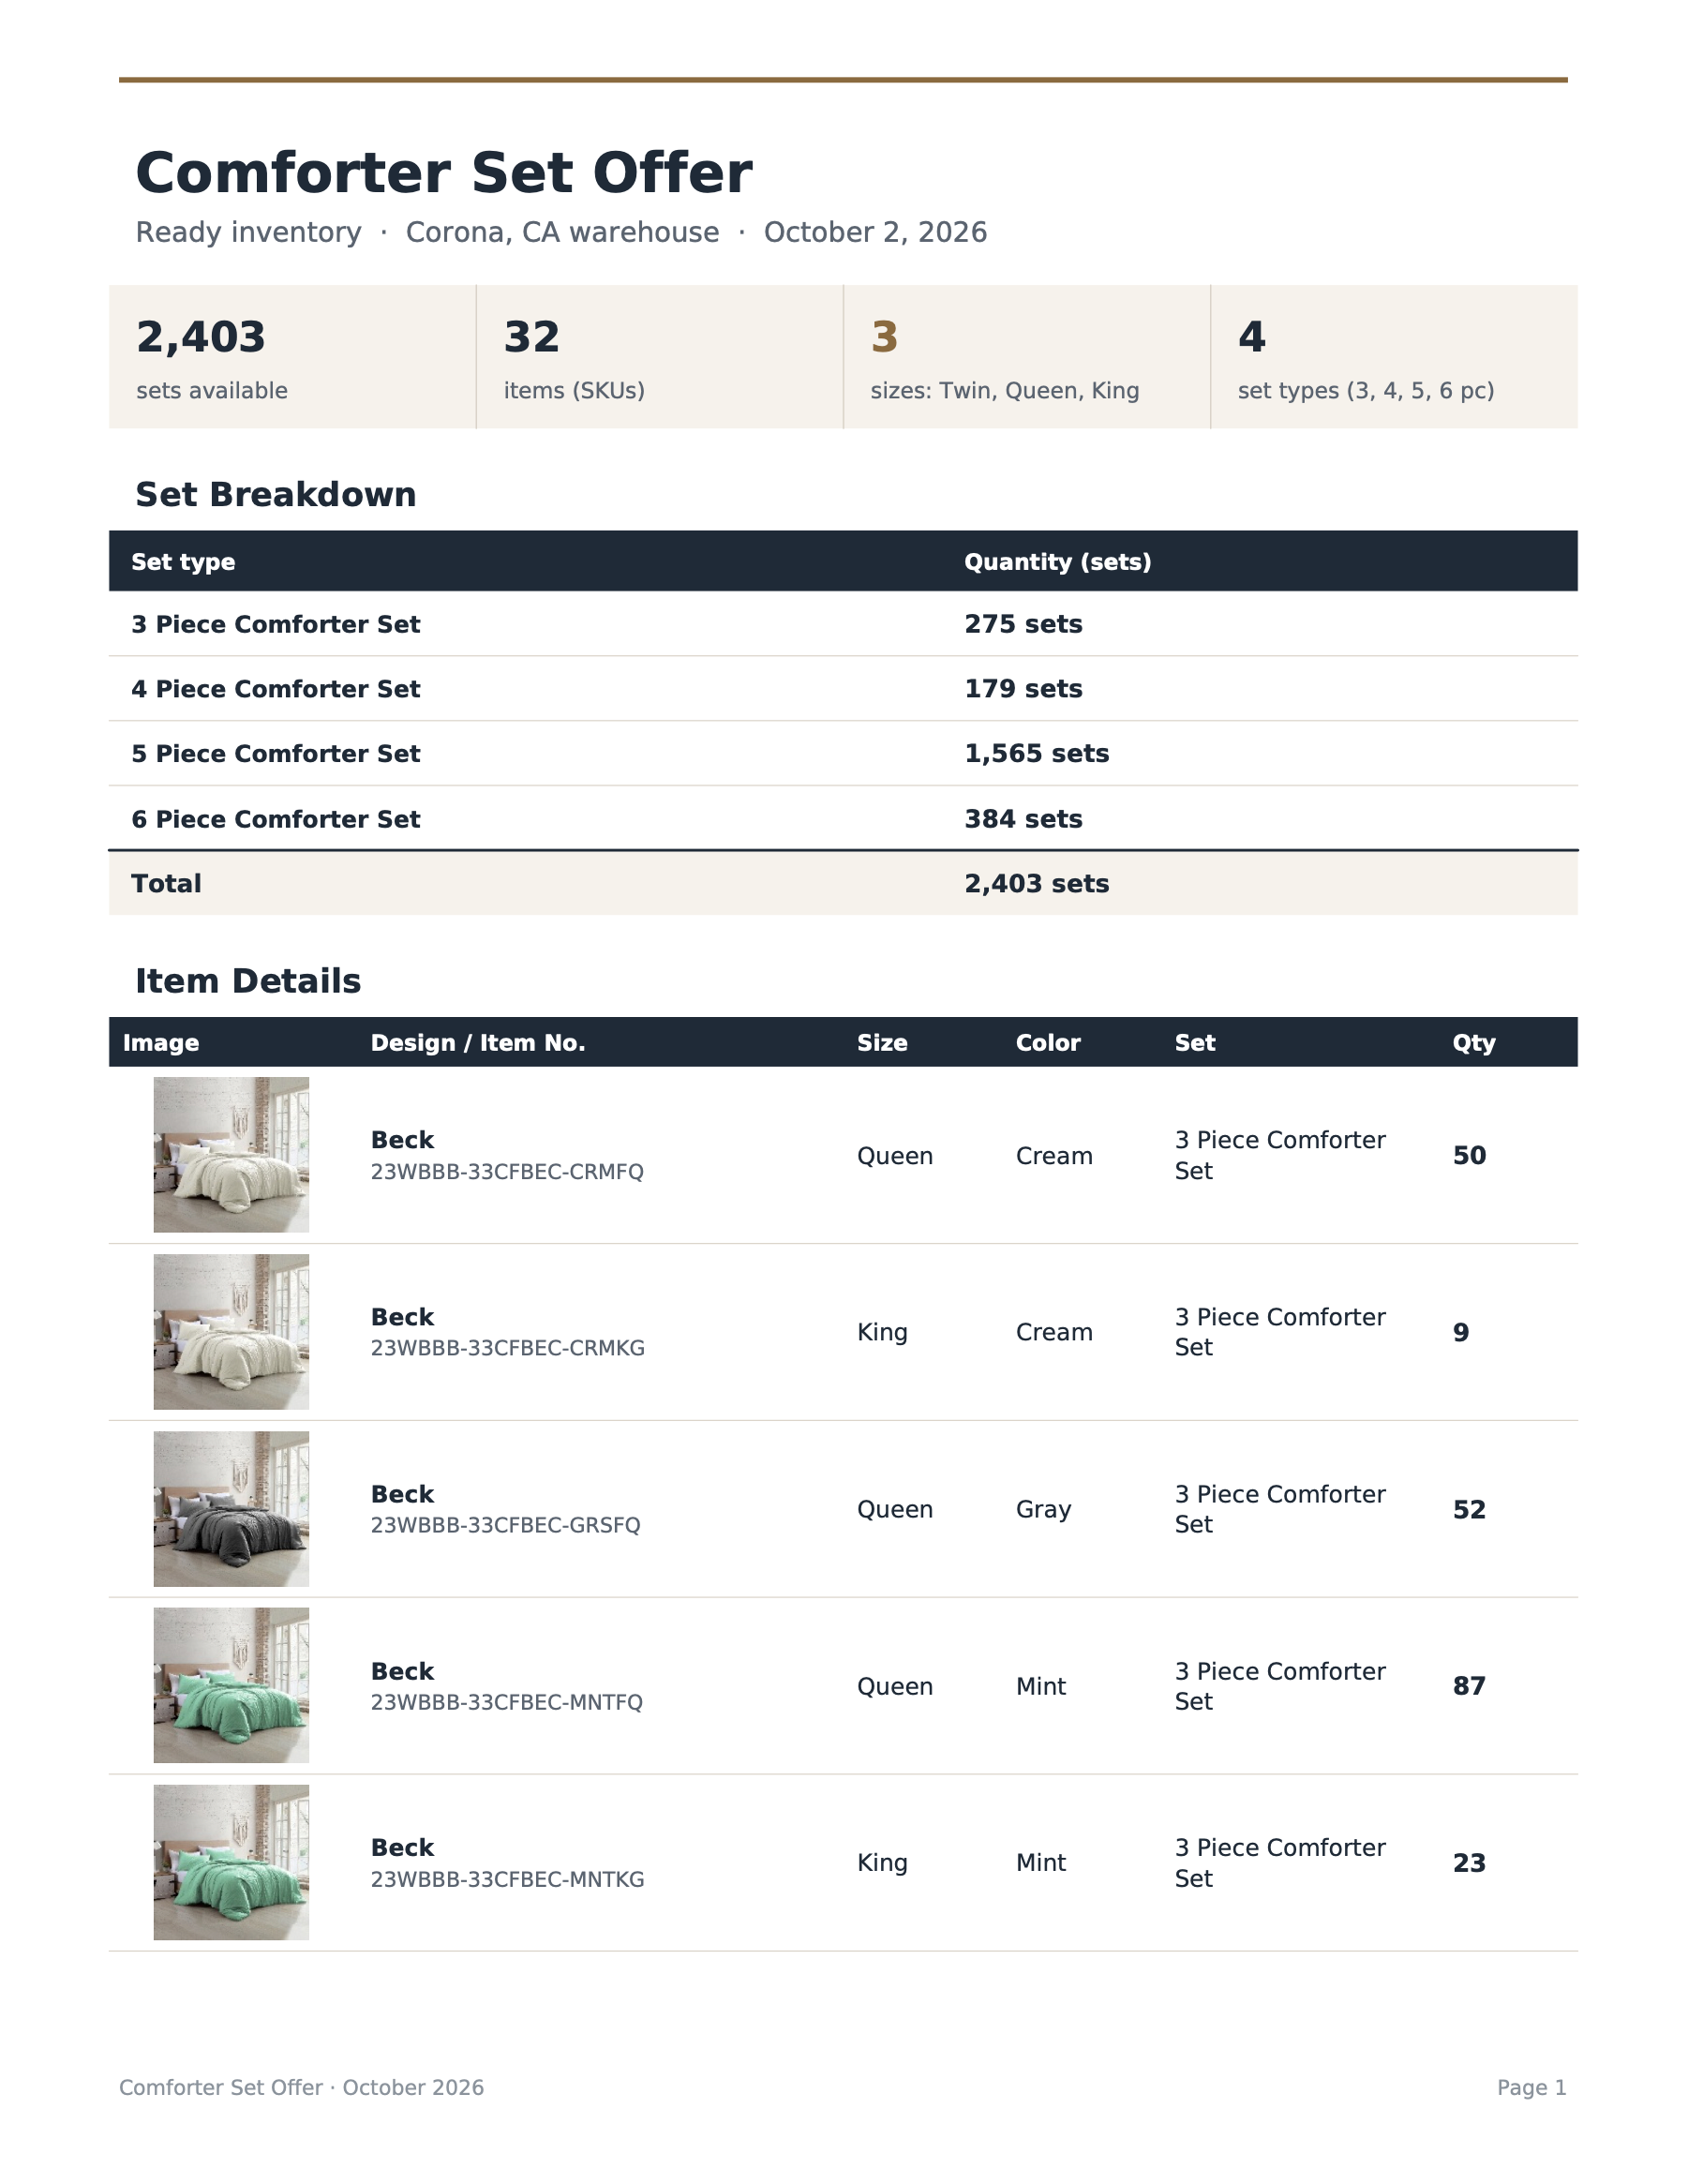The height and width of the screenshot is (2184, 1688).
Task: Click quantity "23" in the item table
Action: pos(1469,1864)
